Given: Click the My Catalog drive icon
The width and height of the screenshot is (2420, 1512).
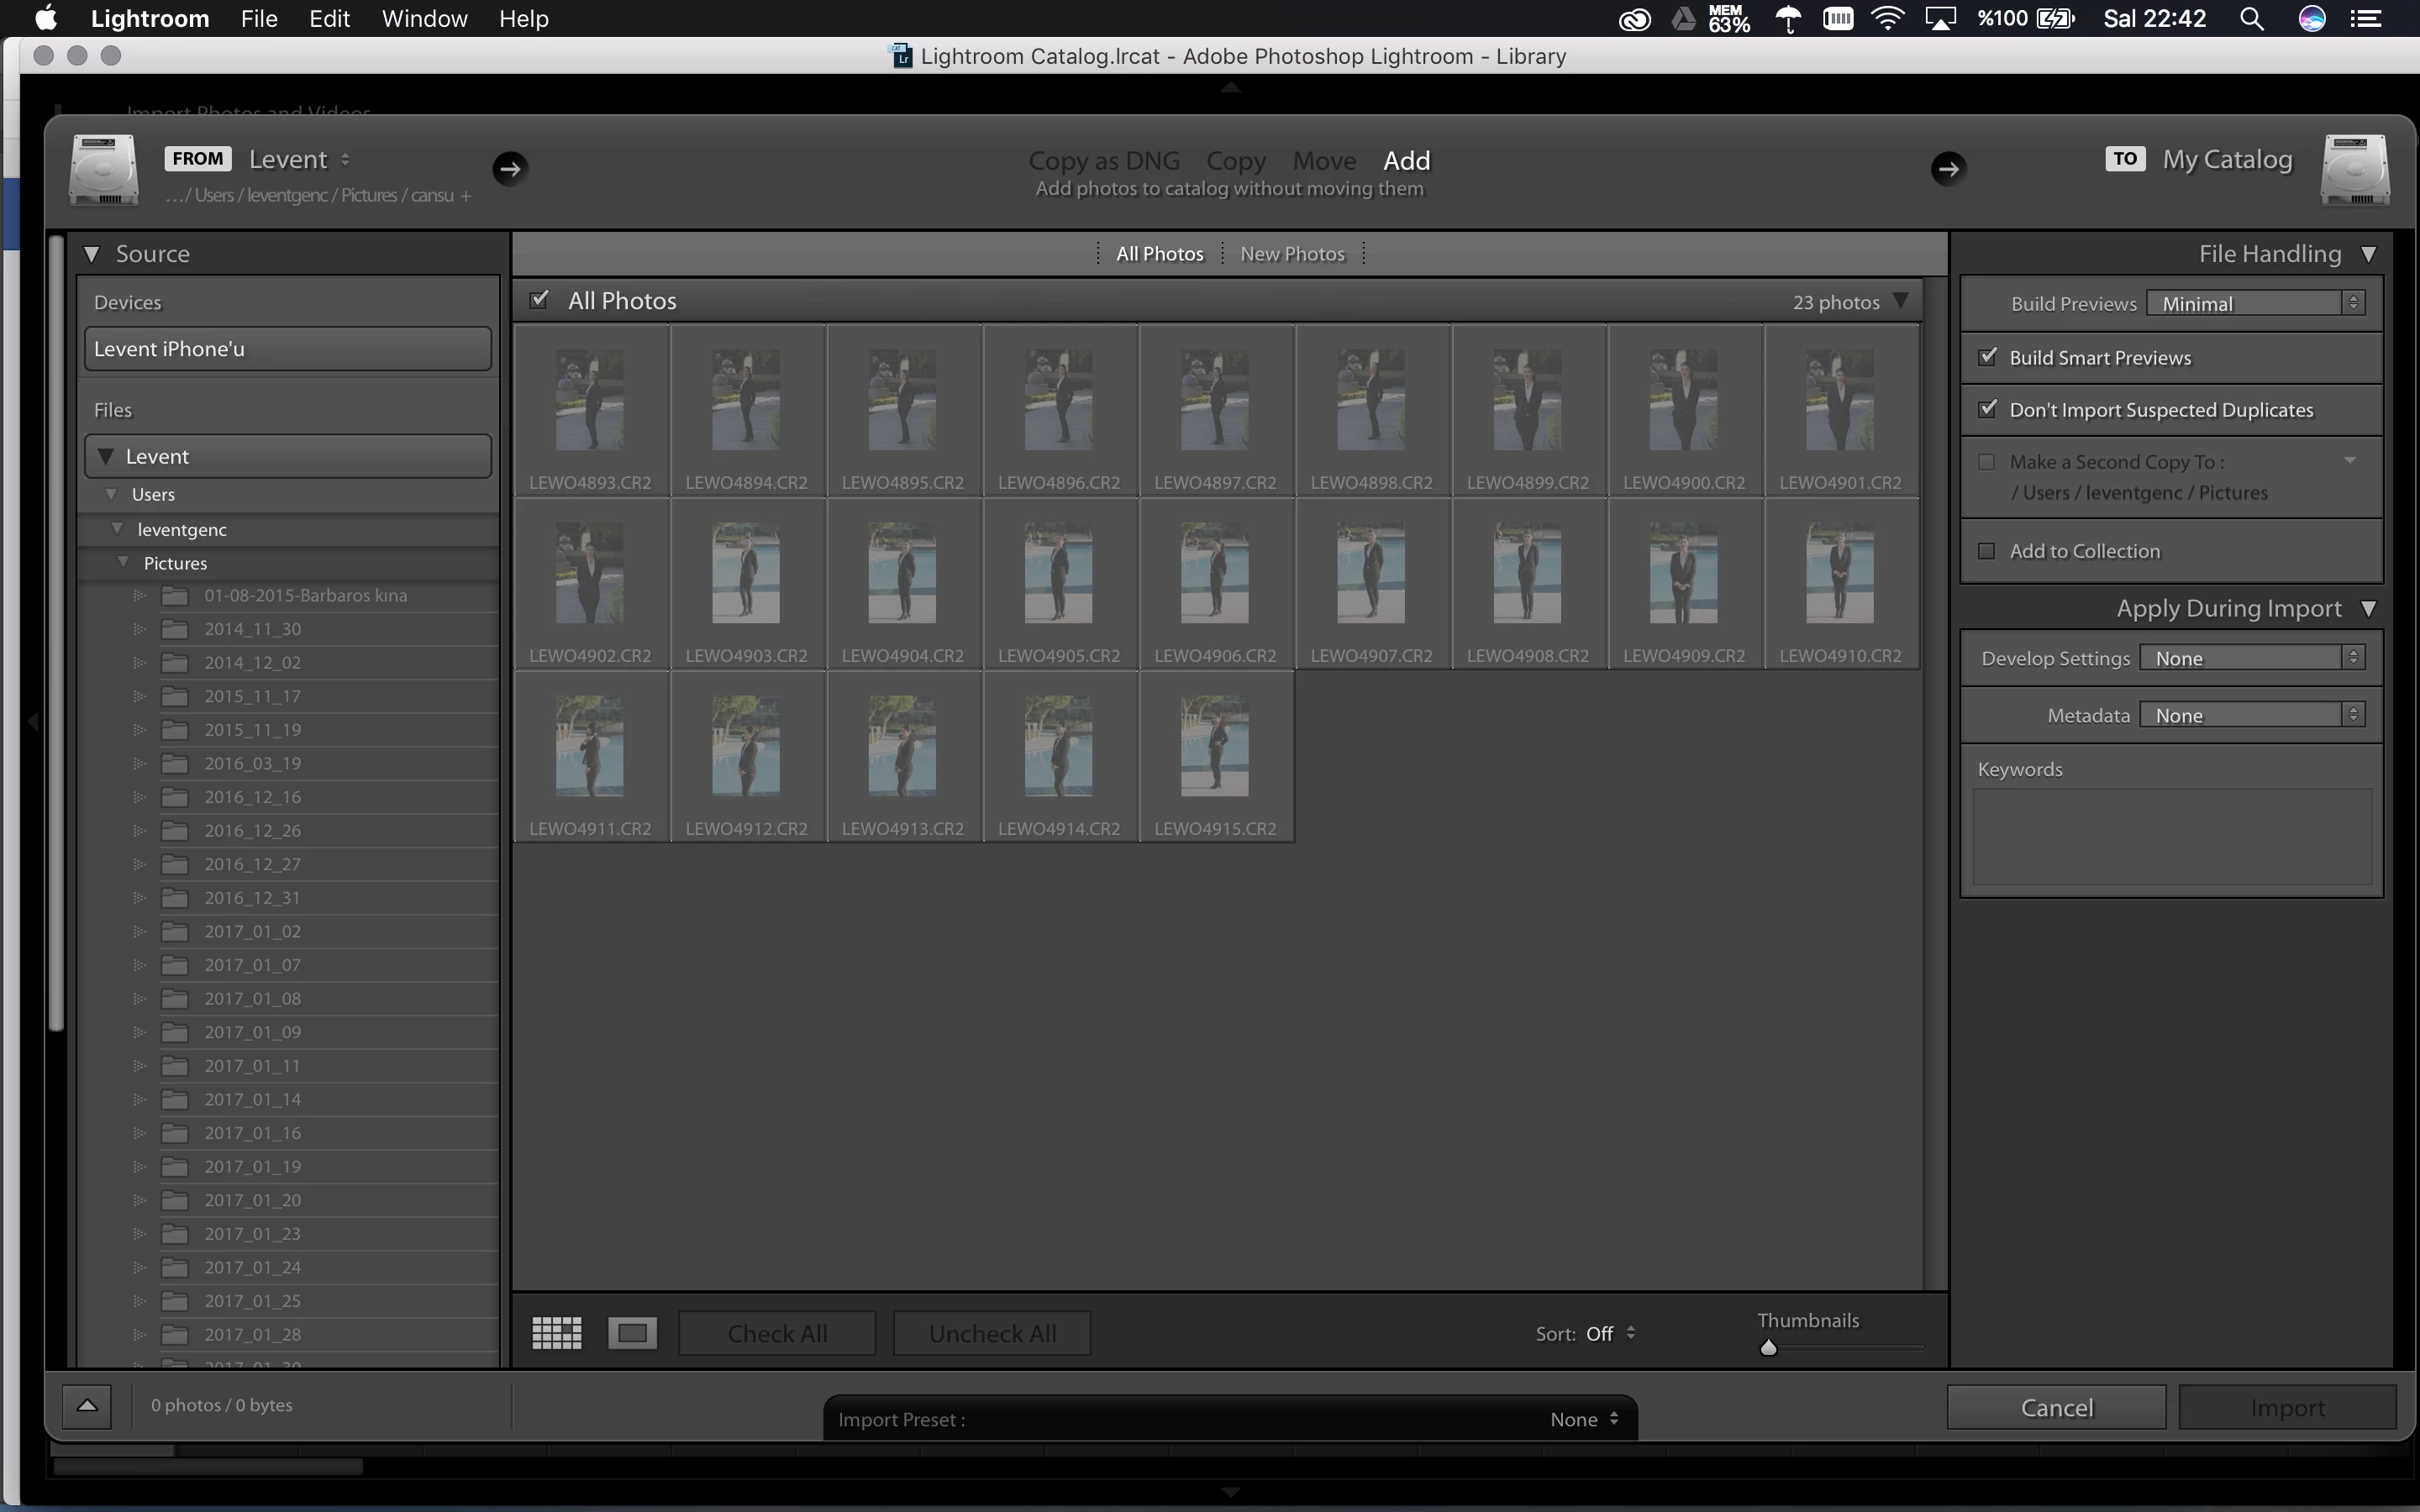Looking at the screenshot, I should pos(2354,170).
